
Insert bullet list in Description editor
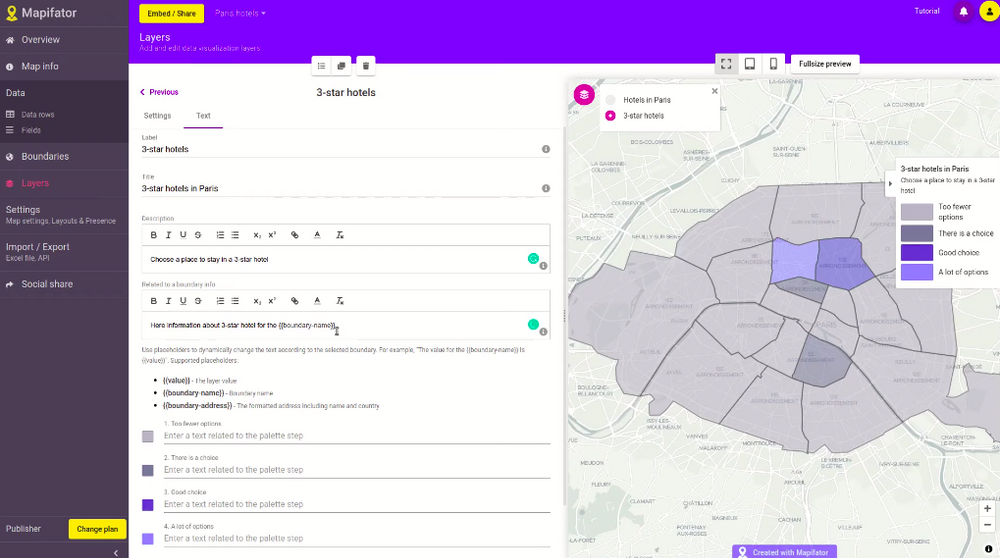(x=235, y=235)
